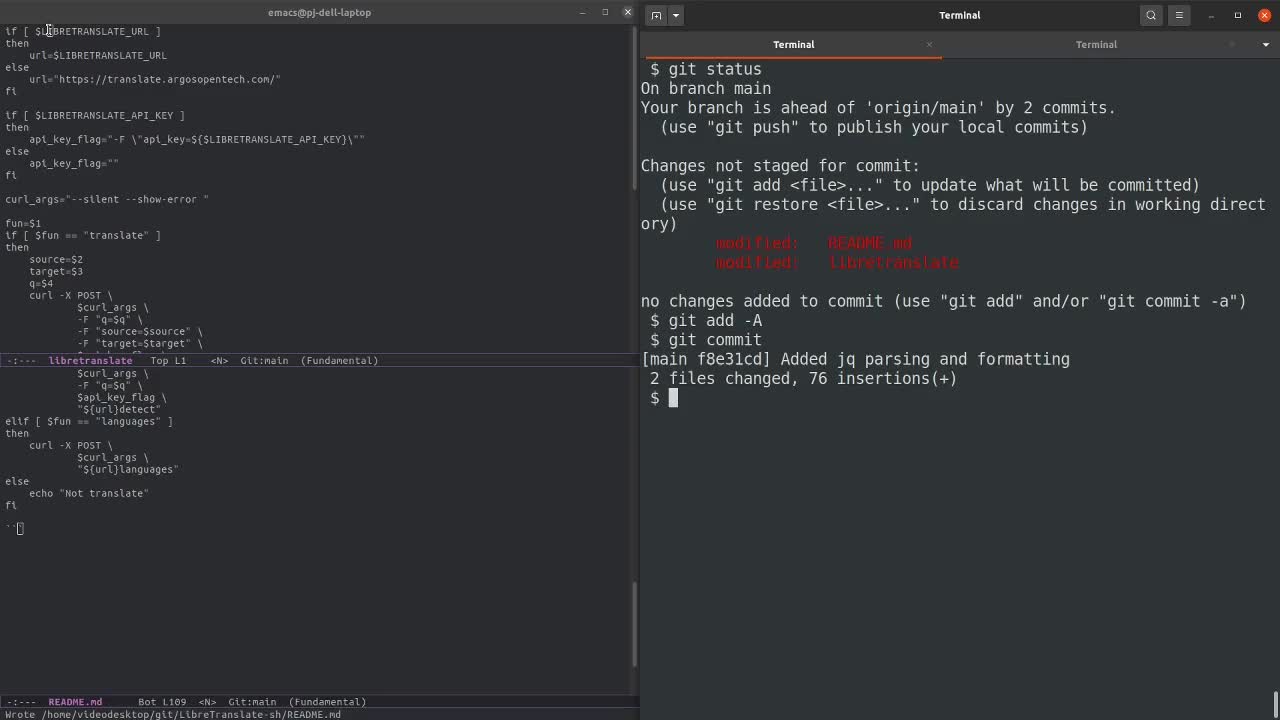Switch to the second Terminal tab
This screenshot has width=1280, height=720.
pyautogui.click(x=1096, y=44)
